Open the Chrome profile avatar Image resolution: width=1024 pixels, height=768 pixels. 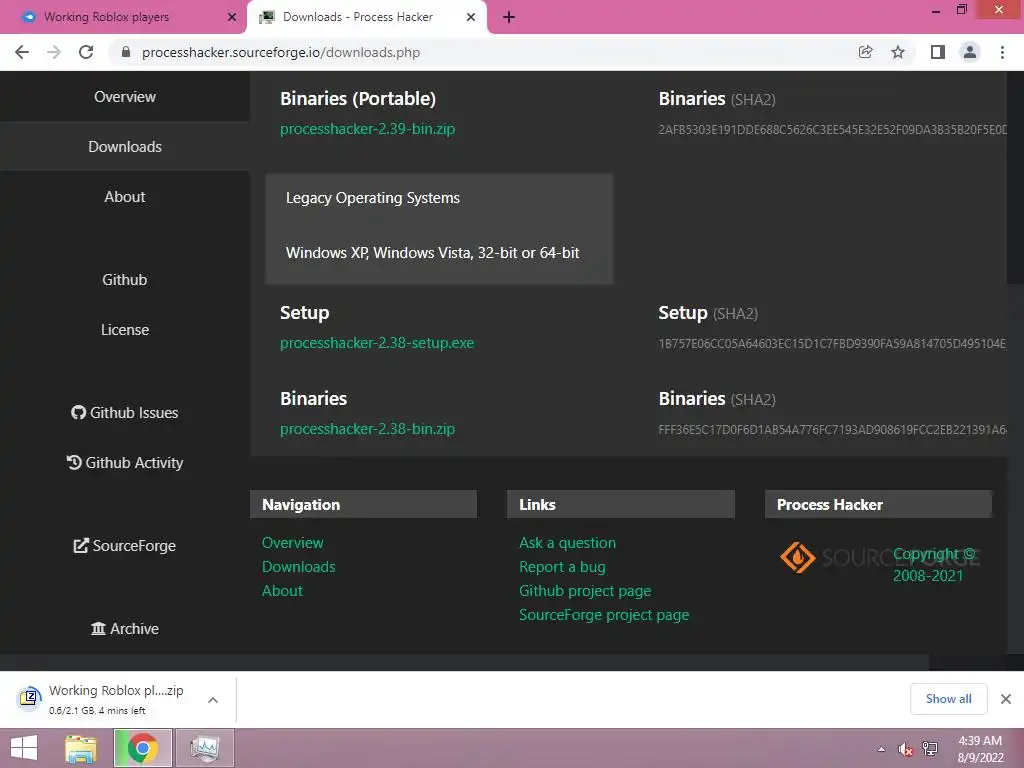[970, 52]
